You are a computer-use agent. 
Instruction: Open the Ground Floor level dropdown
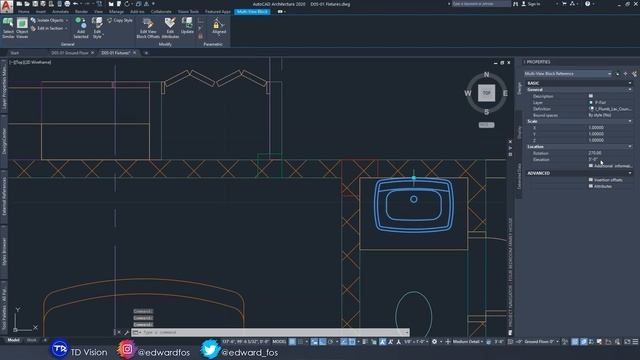pyautogui.click(x=541, y=342)
